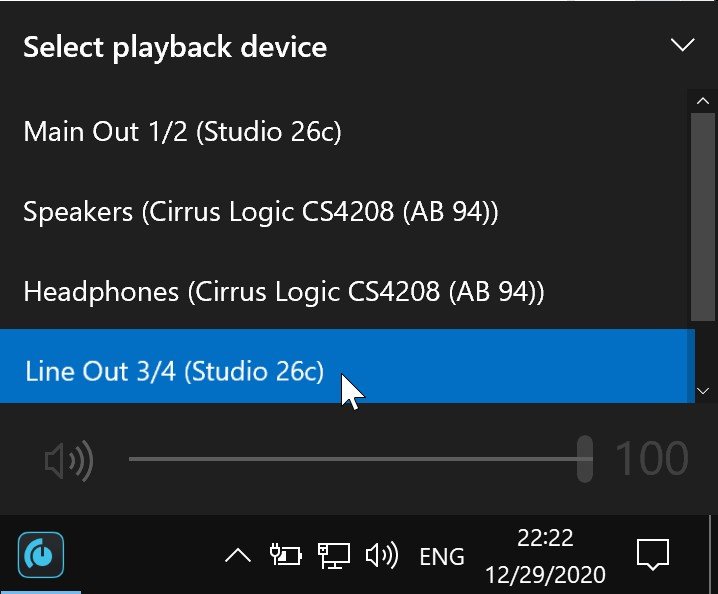Viewport: 718px width, 594px height.
Task: Open the Action Center notifications icon
Action: tap(653, 555)
